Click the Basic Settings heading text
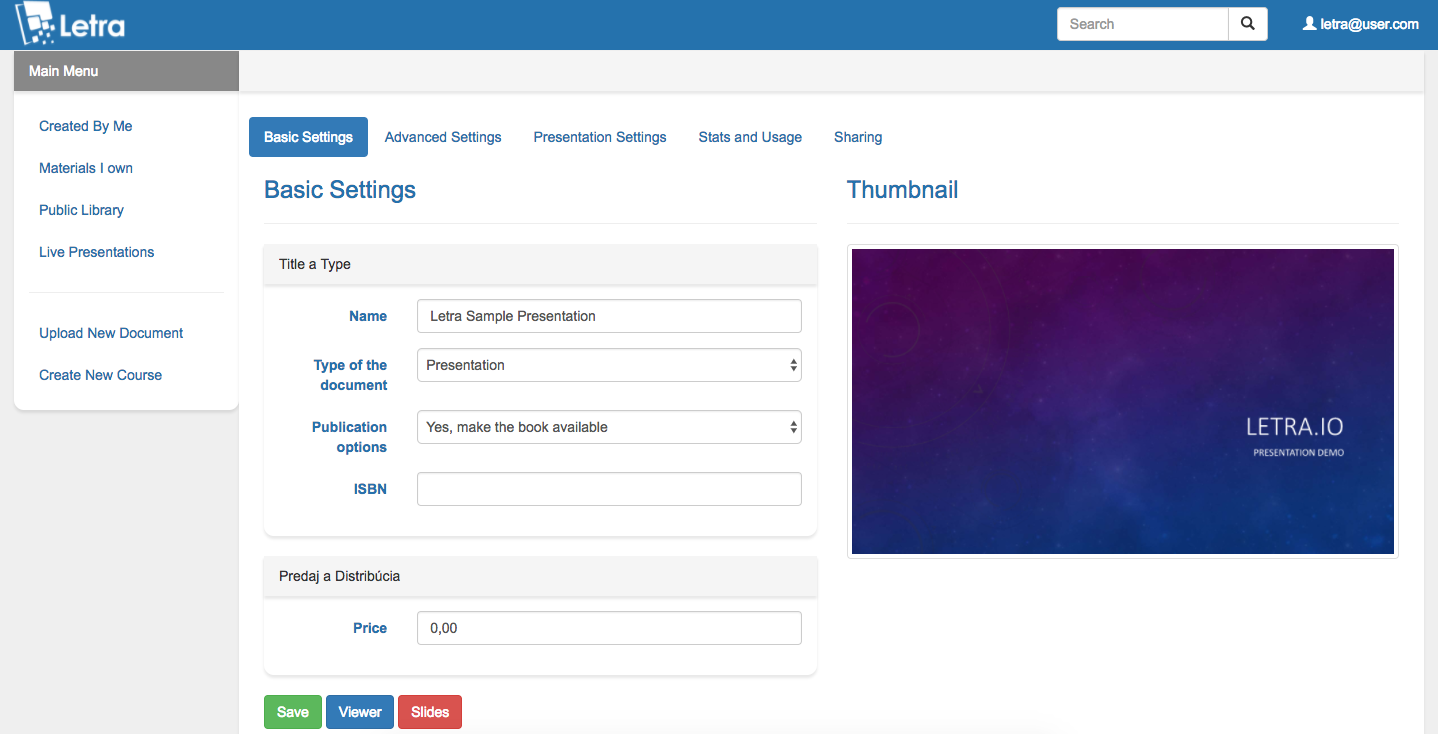 click(x=340, y=190)
